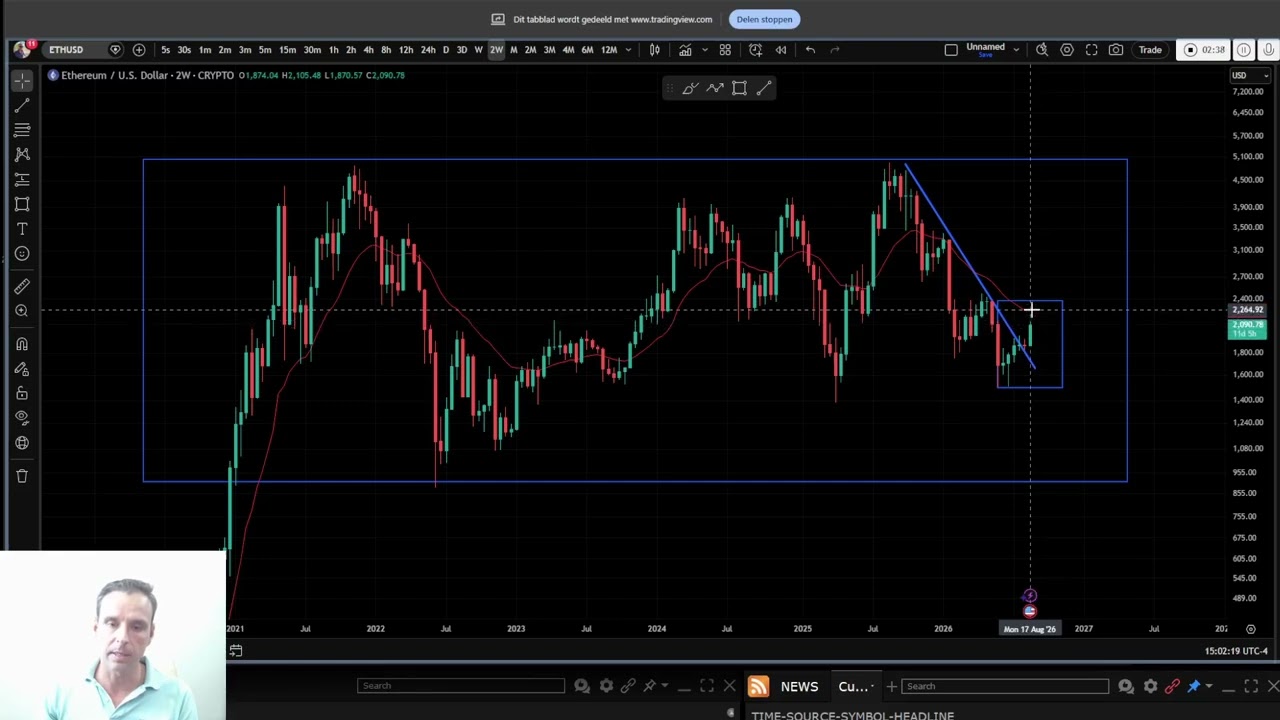Open the candlestick chart type selector

pos(655,50)
